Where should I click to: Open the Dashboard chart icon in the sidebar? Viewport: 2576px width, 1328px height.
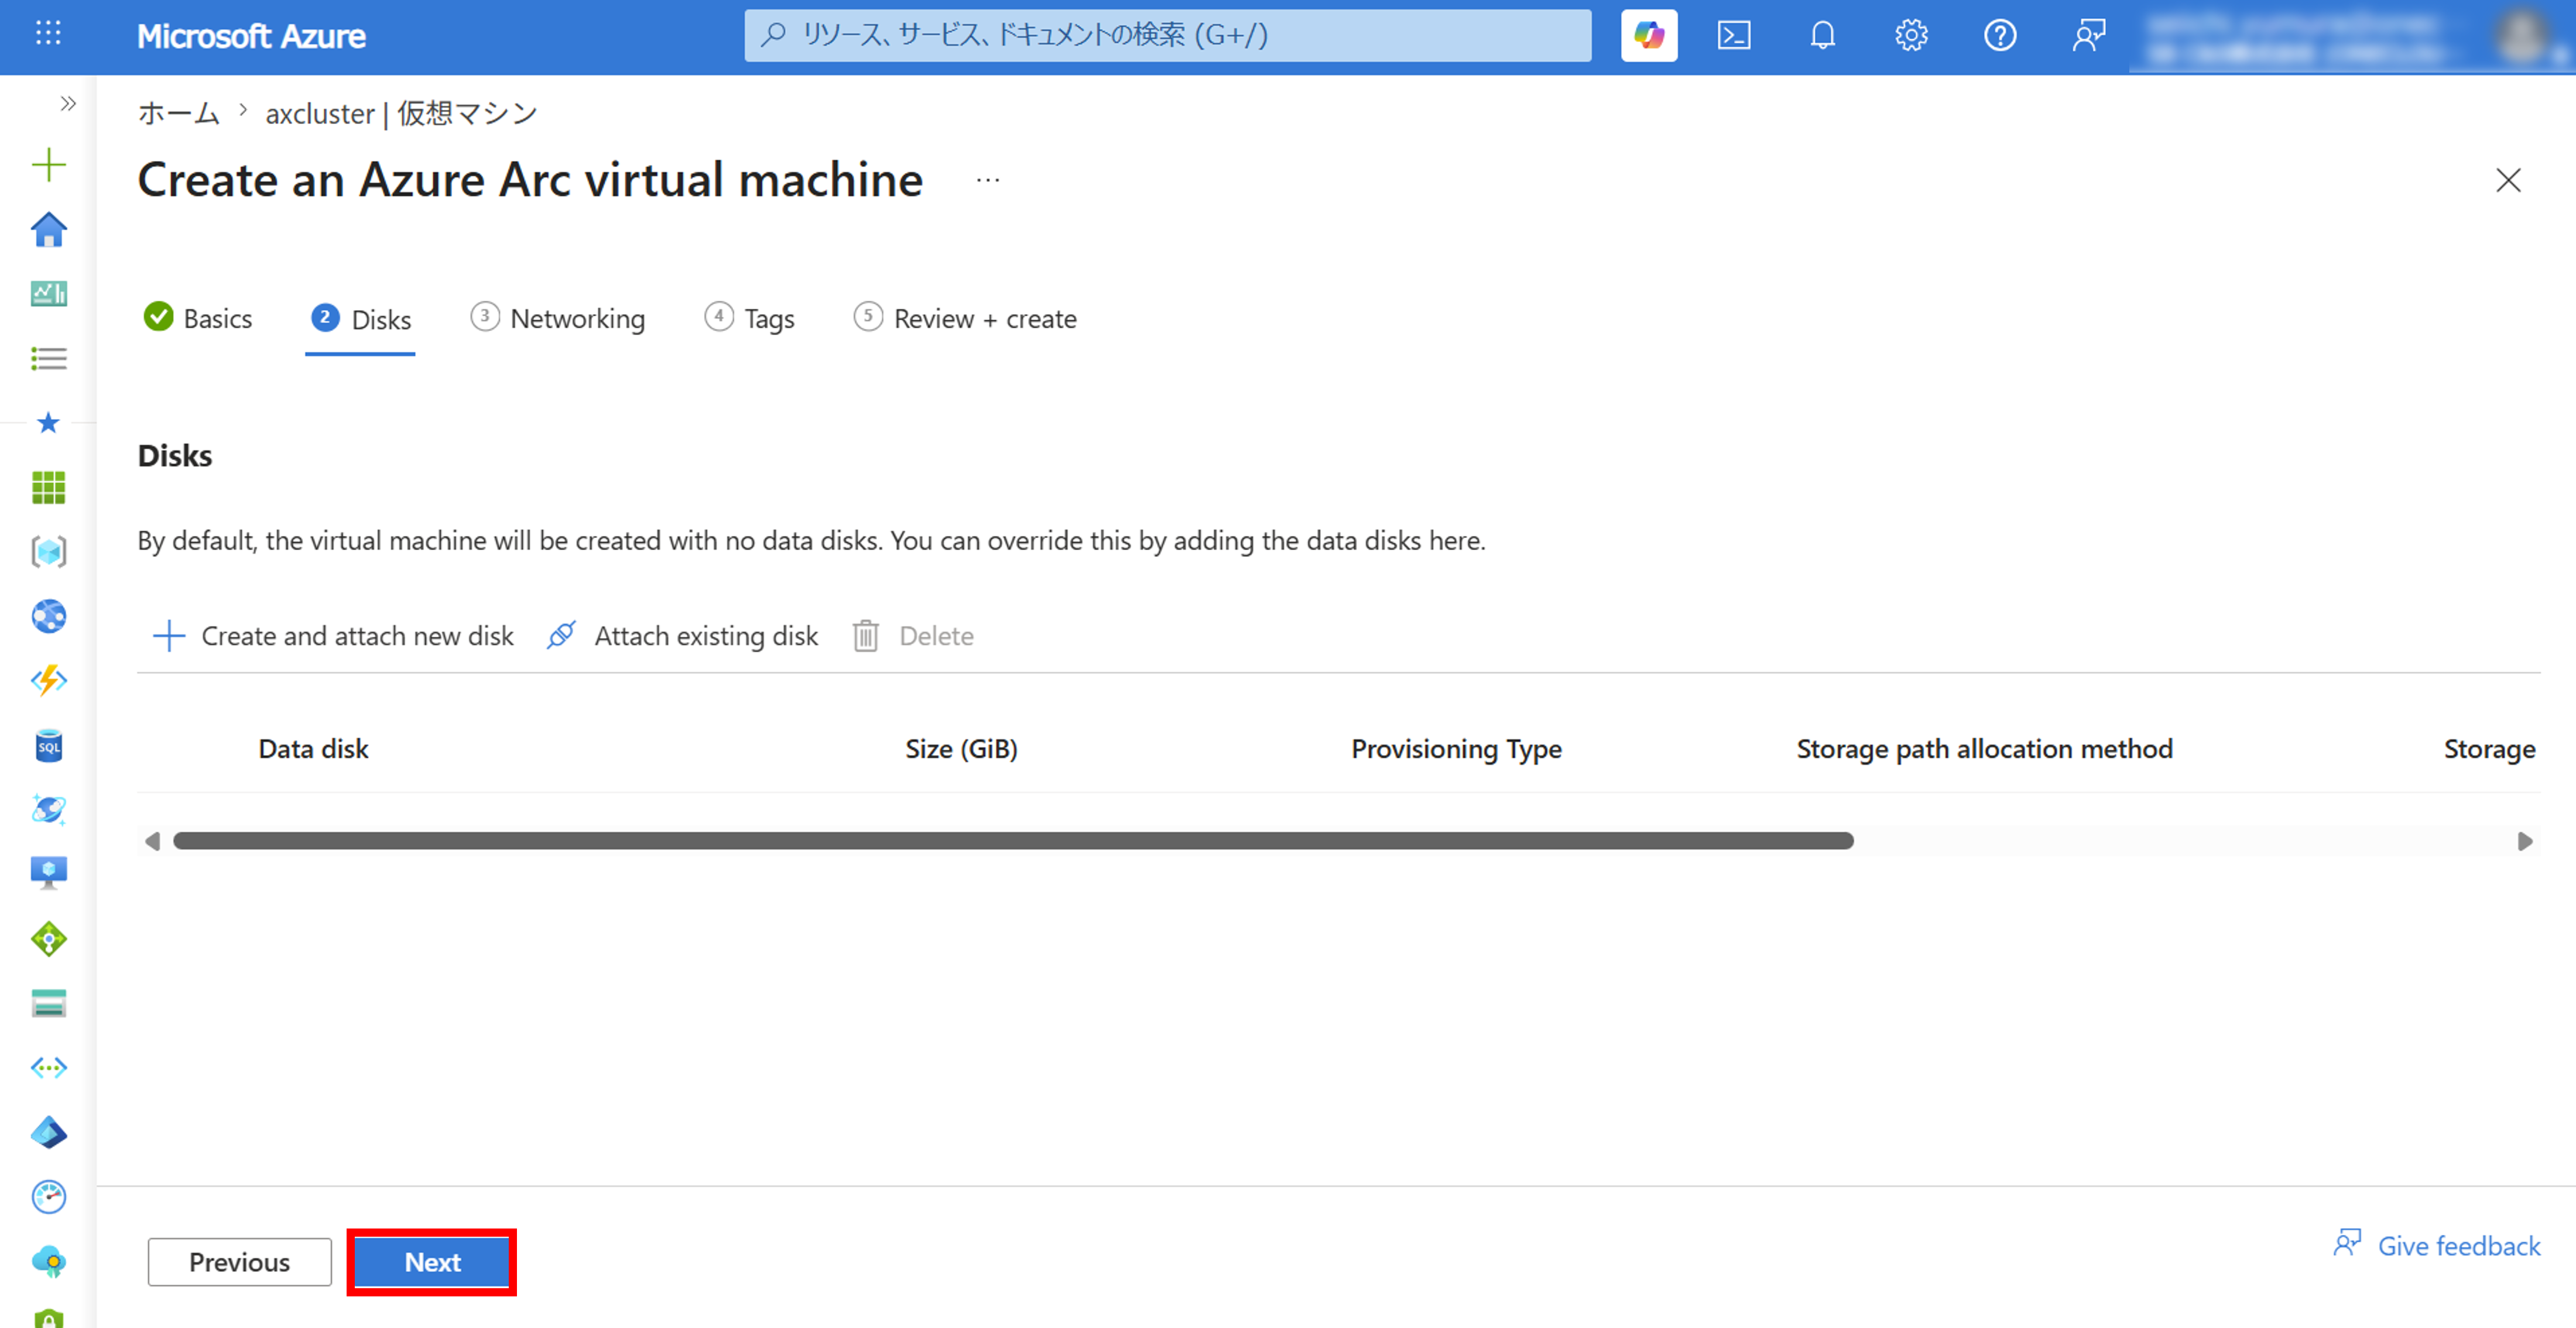coord(48,294)
